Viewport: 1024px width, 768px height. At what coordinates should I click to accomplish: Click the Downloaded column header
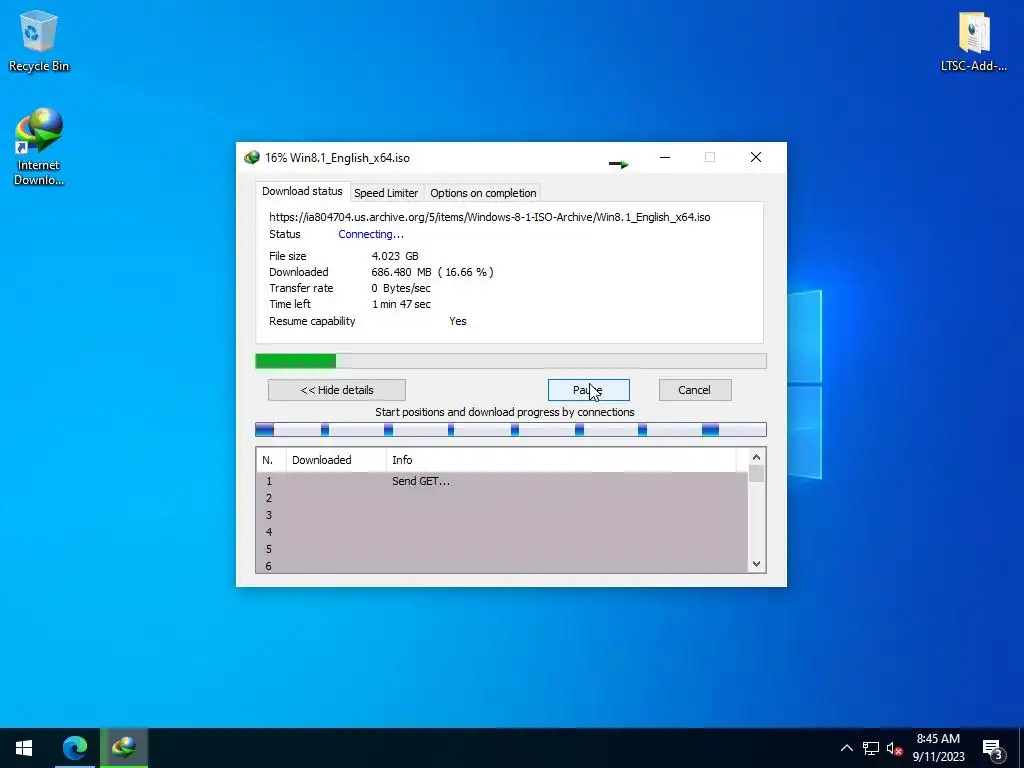pyautogui.click(x=336, y=460)
